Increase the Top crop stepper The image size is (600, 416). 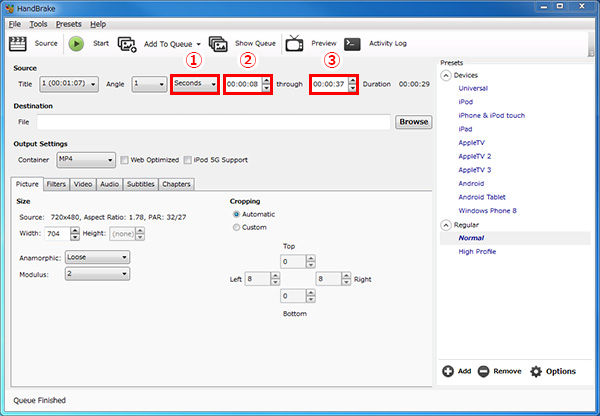311,258
